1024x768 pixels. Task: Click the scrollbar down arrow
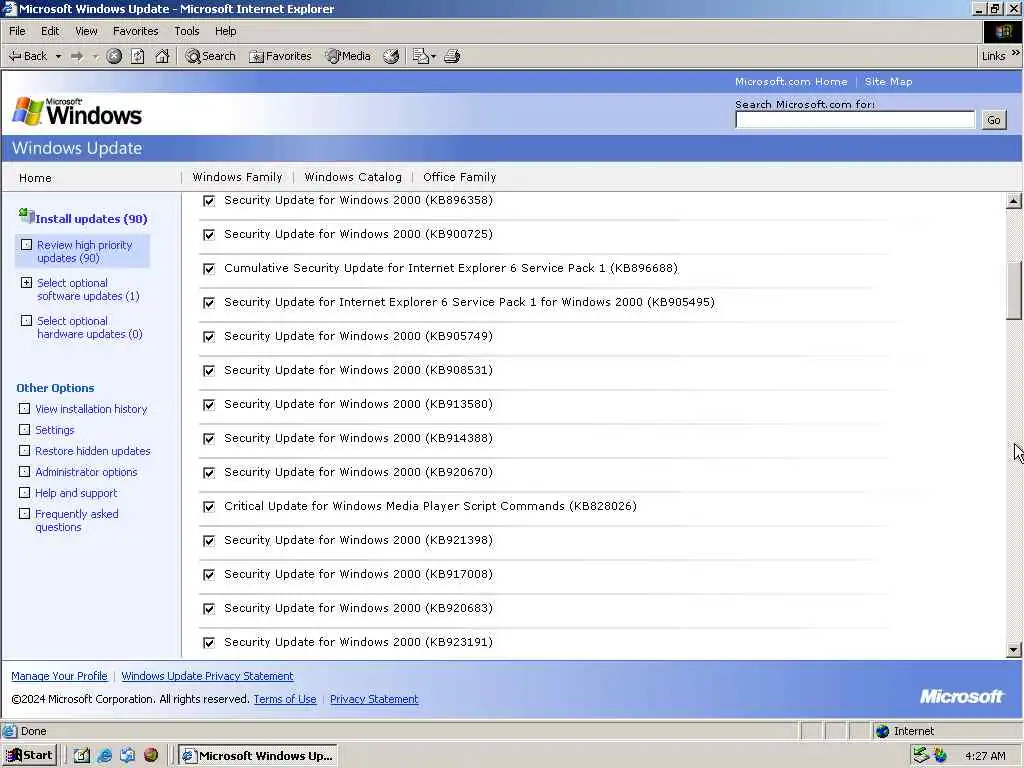point(1014,649)
